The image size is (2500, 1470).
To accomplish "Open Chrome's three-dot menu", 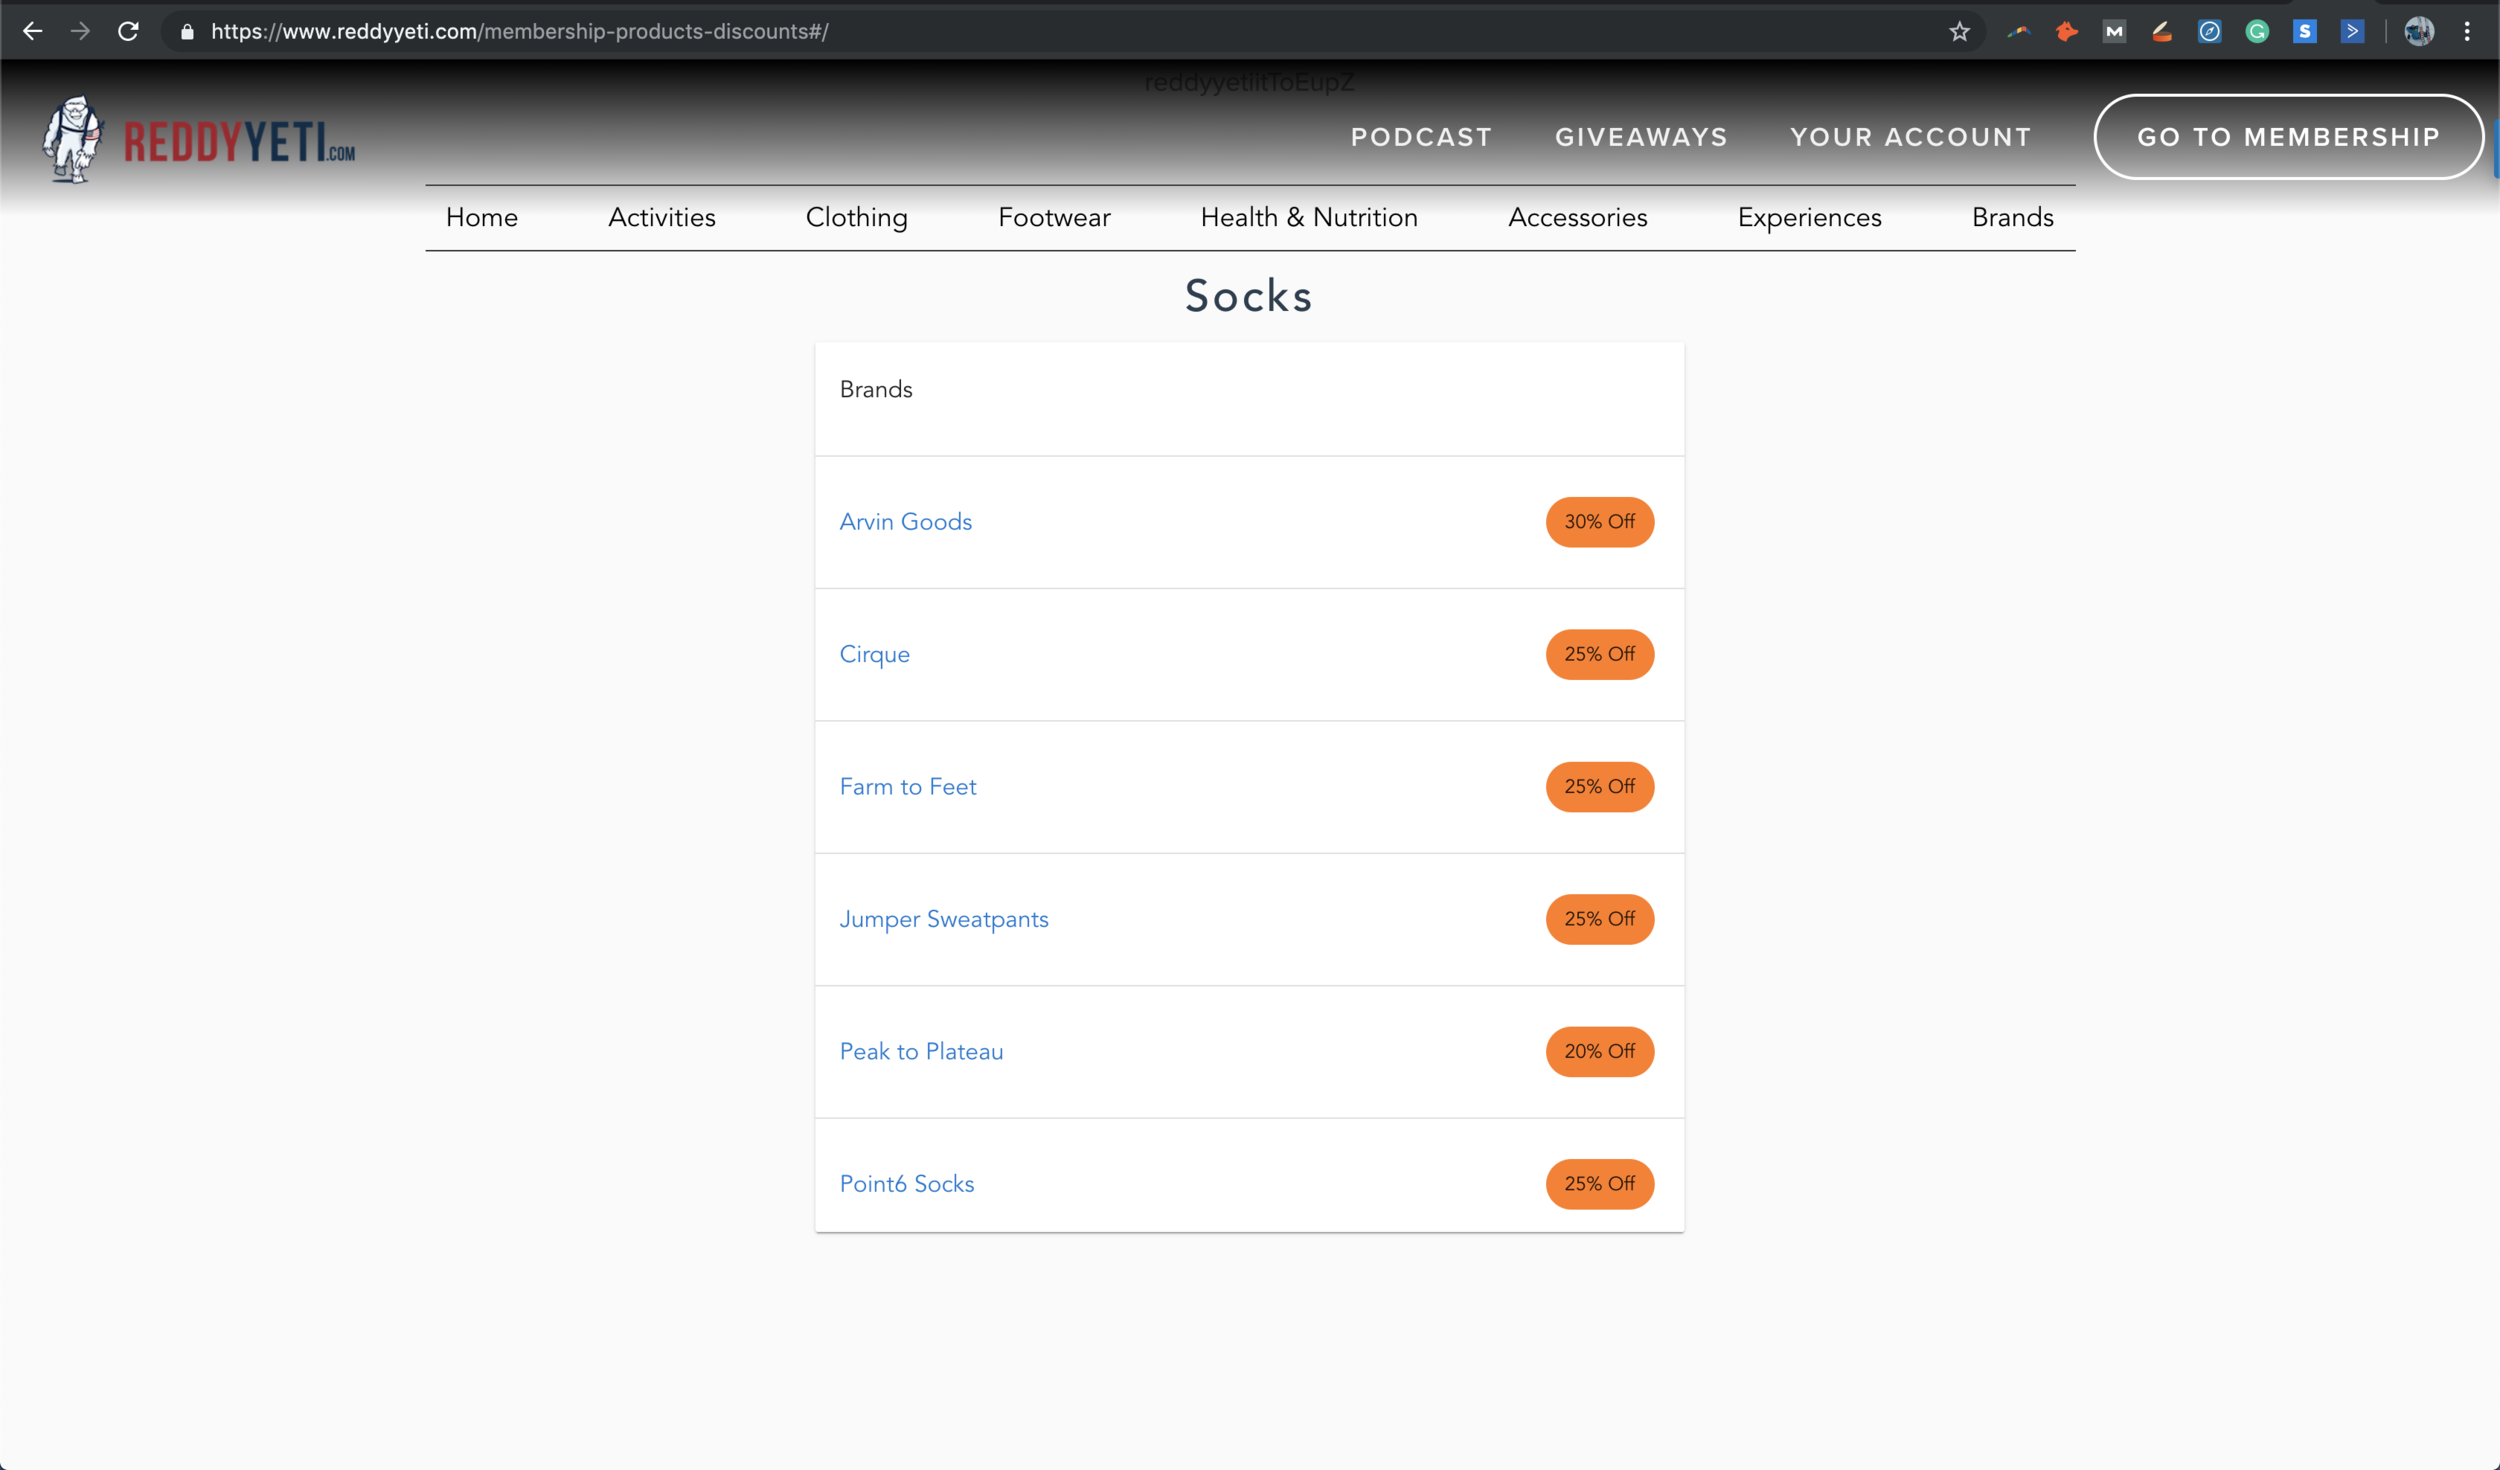I will click(x=2467, y=32).
